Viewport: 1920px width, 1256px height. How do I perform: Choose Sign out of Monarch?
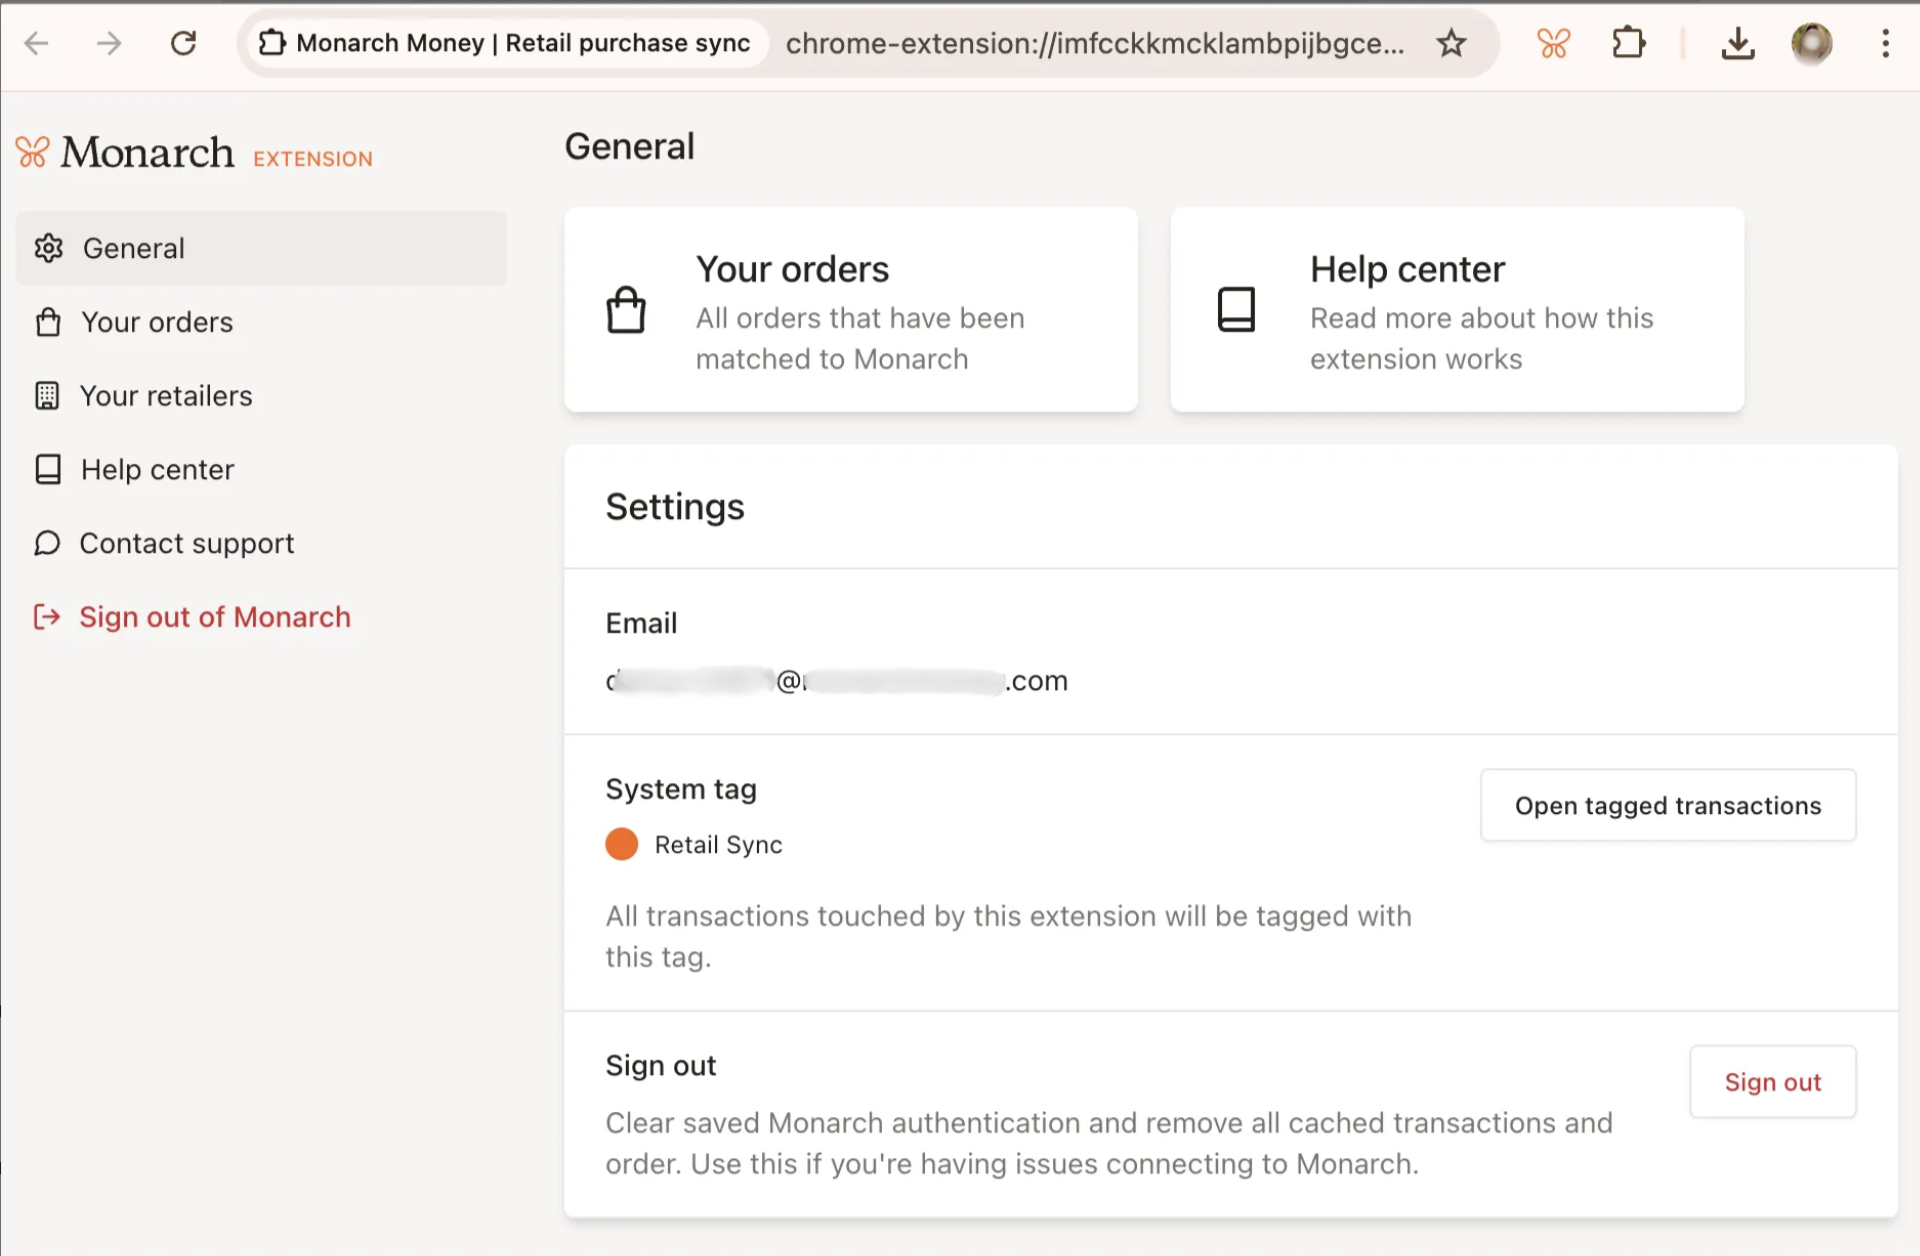tap(215, 617)
